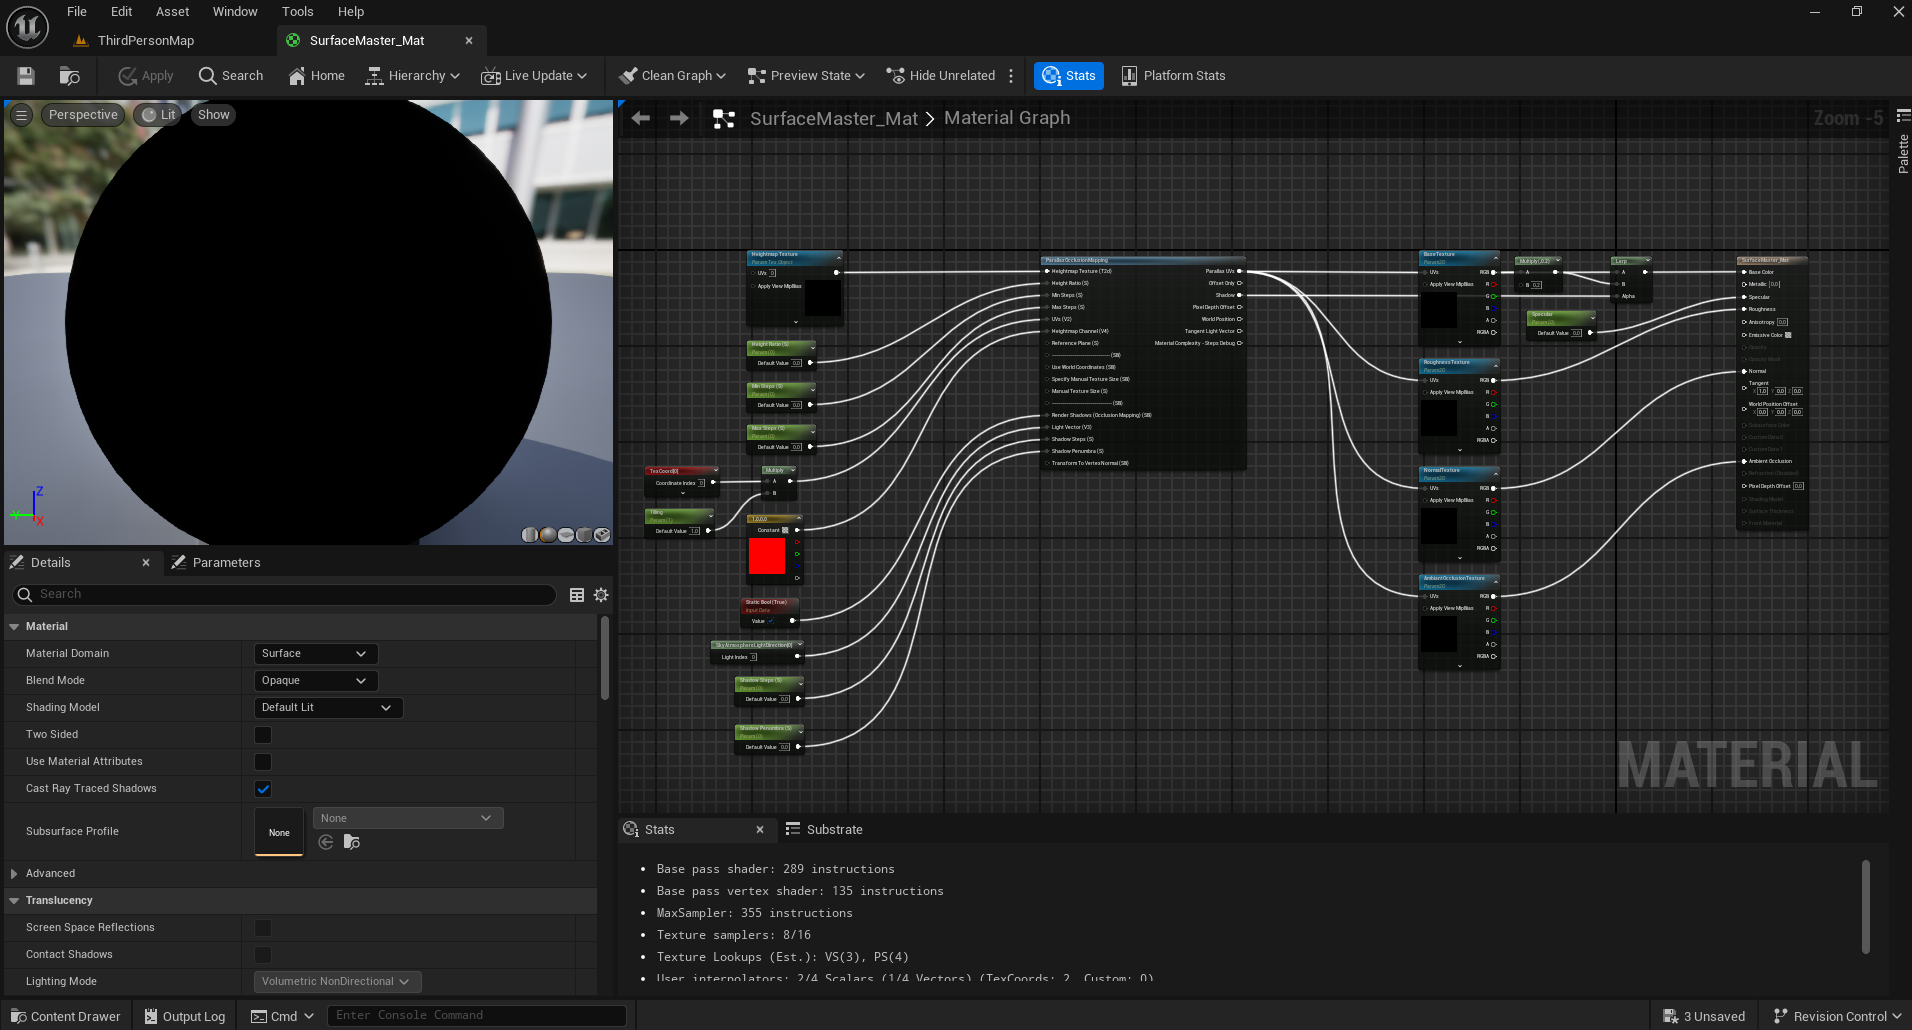Click the Browse to asset icon
Image resolution: width=1912 pixels, height=1030 pixels.
pyautogui.click(x=69, y=76)
